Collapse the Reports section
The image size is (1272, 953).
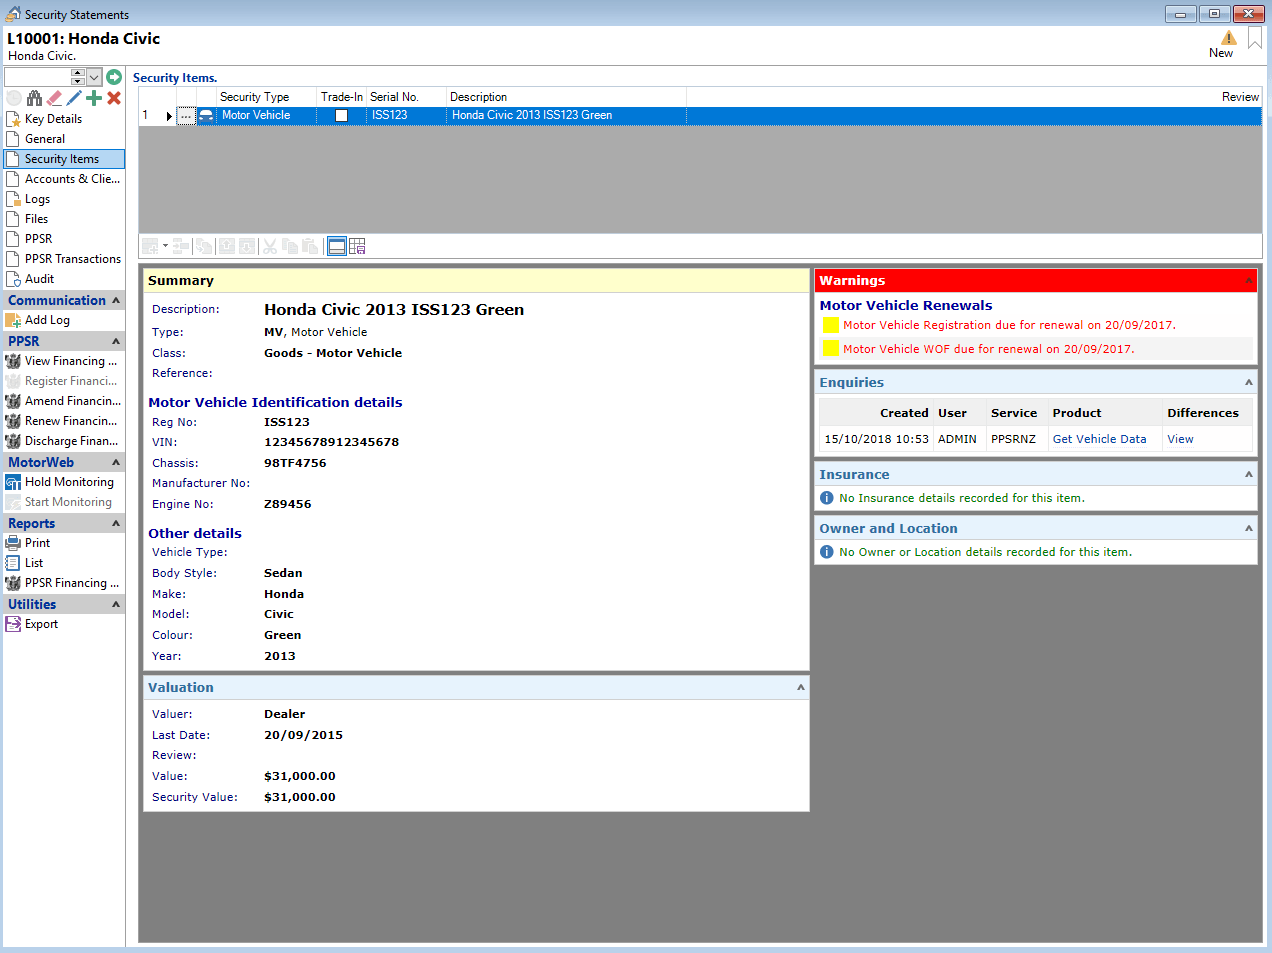click(x=116, y=523)
